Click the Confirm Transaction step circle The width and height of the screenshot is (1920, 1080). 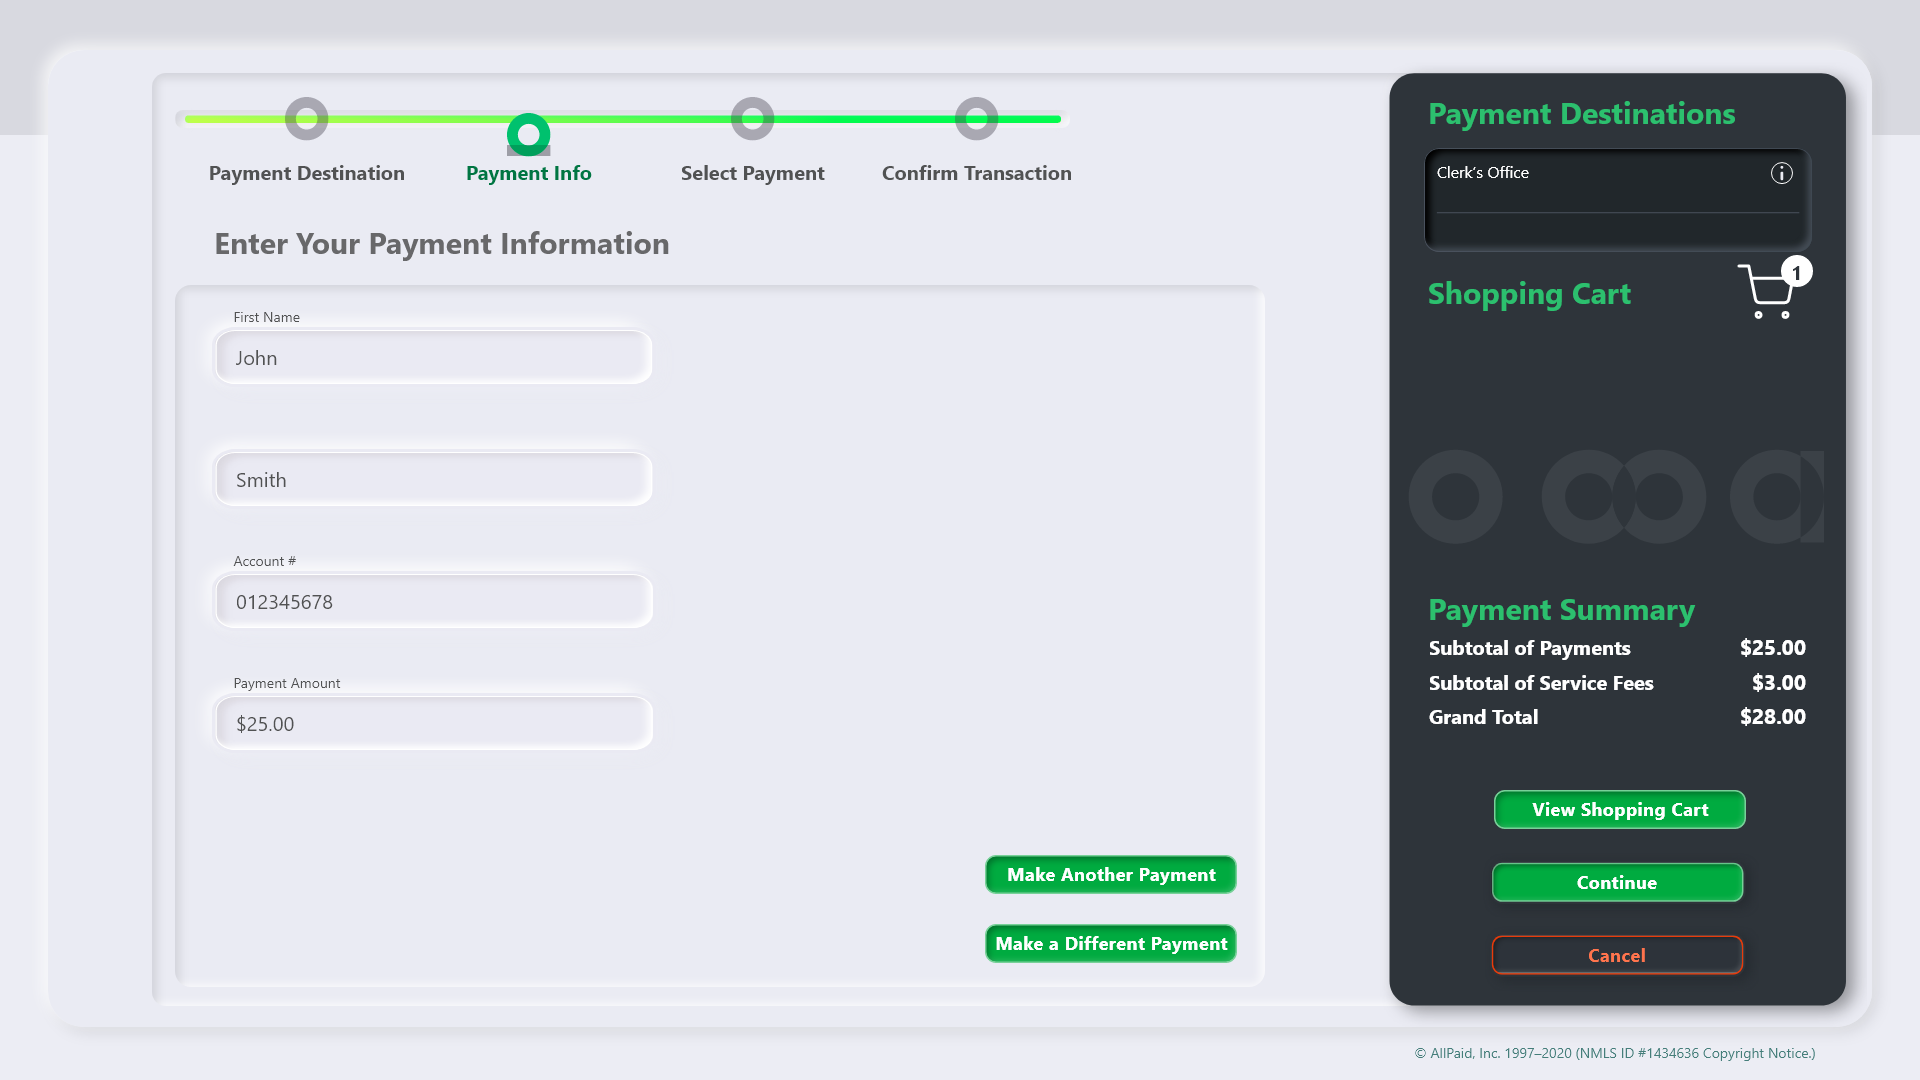(x=976, y=119)
